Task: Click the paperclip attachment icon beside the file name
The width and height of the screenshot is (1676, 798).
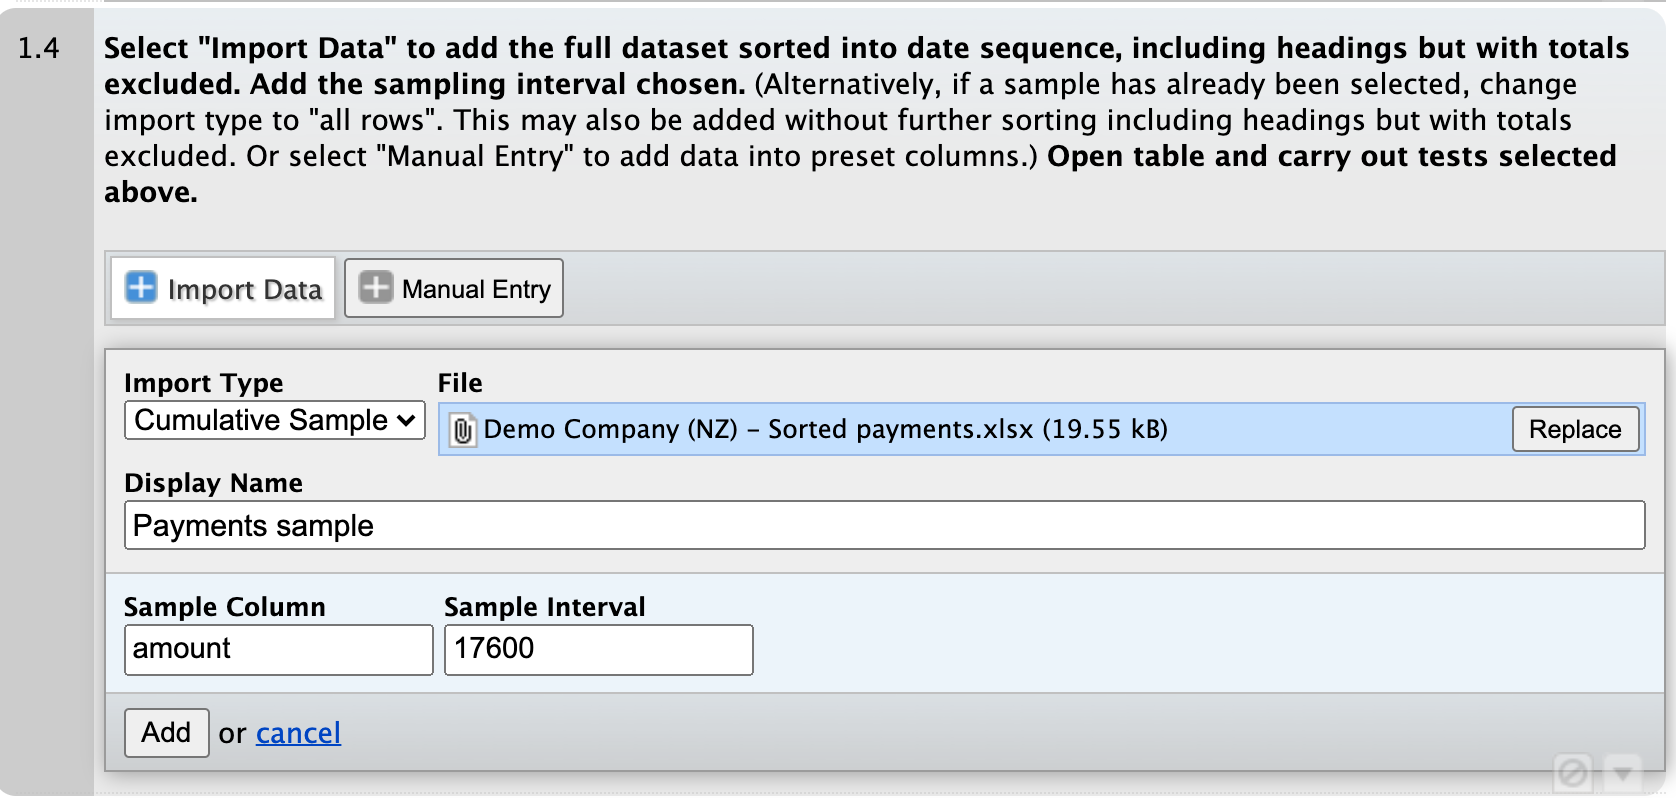Action: (x=462, y=430)
